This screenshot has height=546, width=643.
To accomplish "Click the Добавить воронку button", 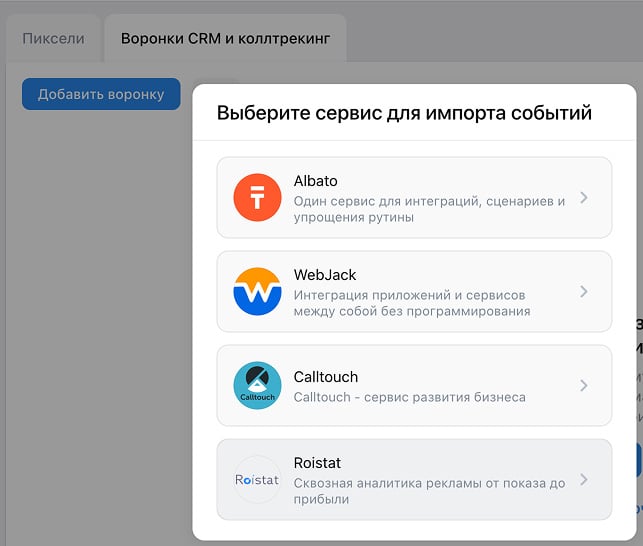I will pos(101,94).
